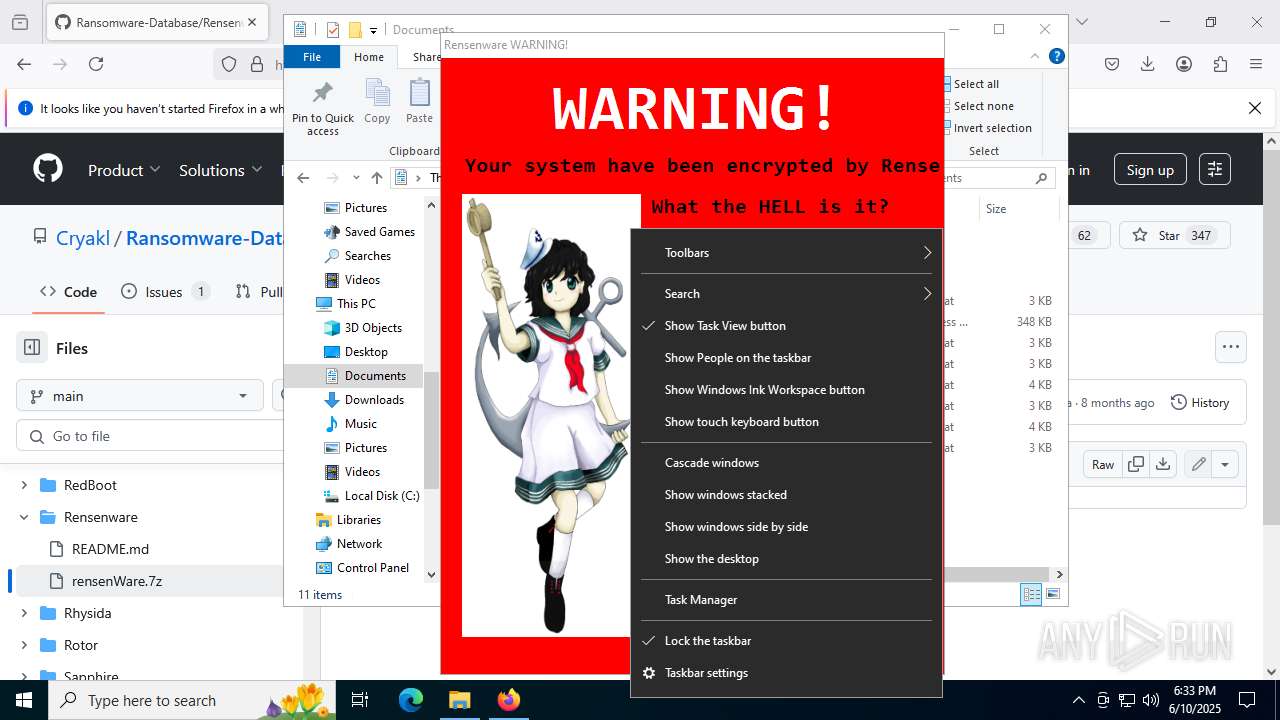The image size is (1280, 720).
Task: Open Firefox application menu
Action: 1256,64
